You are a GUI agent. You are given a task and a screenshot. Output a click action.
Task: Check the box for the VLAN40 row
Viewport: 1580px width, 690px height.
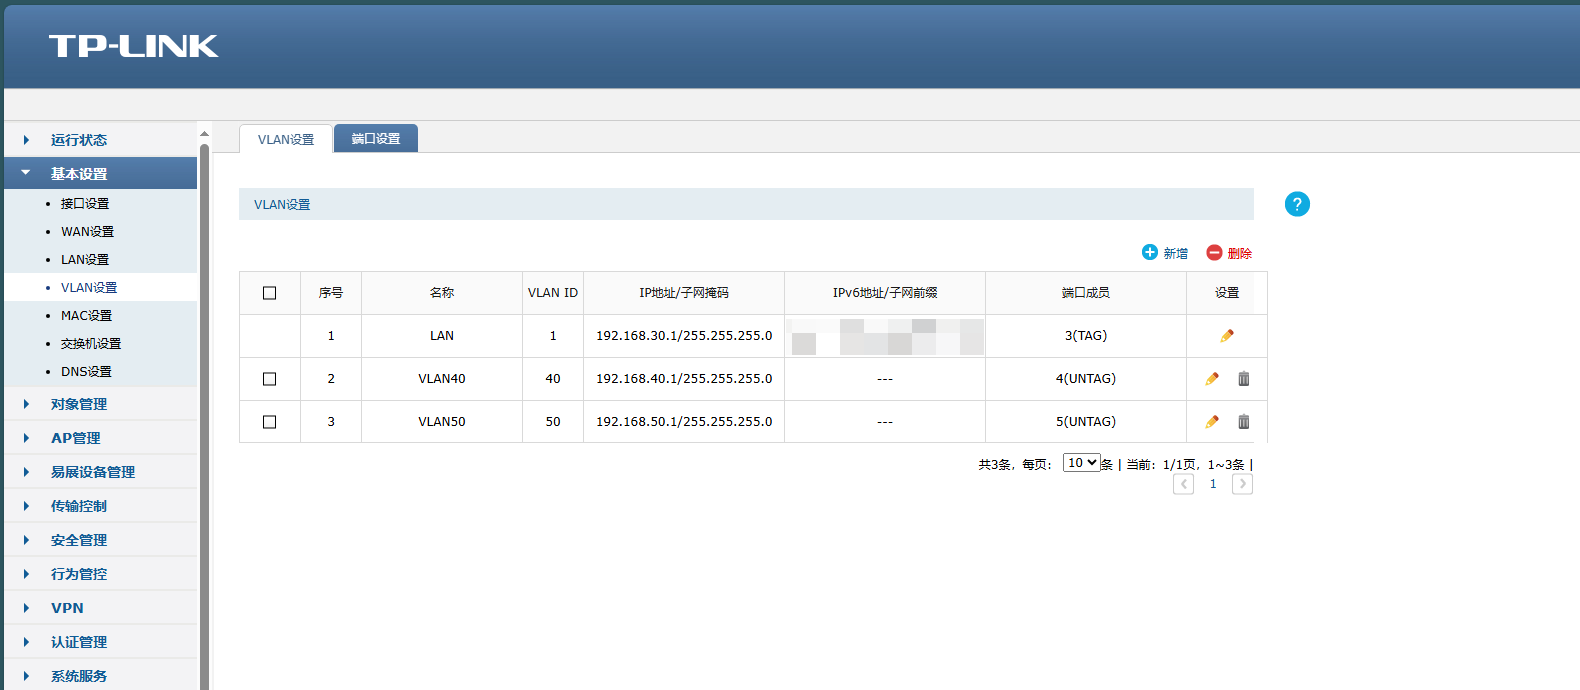(x=269, y=379)
